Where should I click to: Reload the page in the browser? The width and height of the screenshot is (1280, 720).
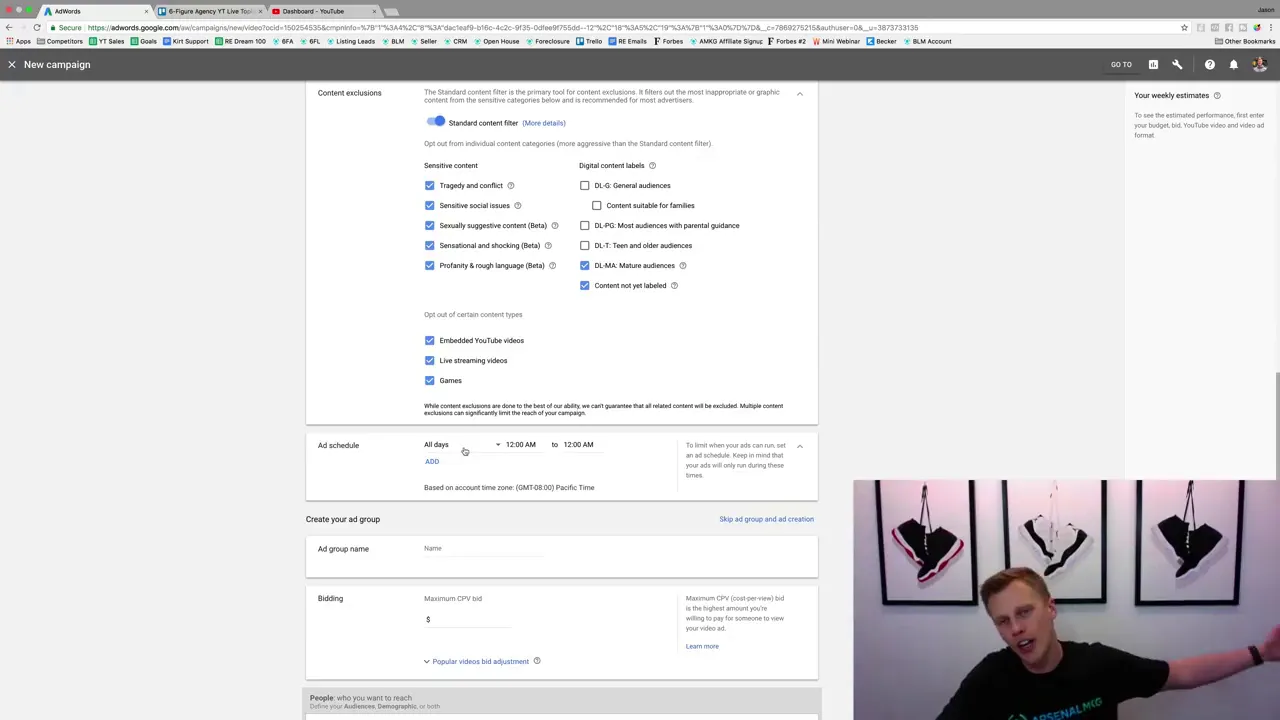[37, 27]
